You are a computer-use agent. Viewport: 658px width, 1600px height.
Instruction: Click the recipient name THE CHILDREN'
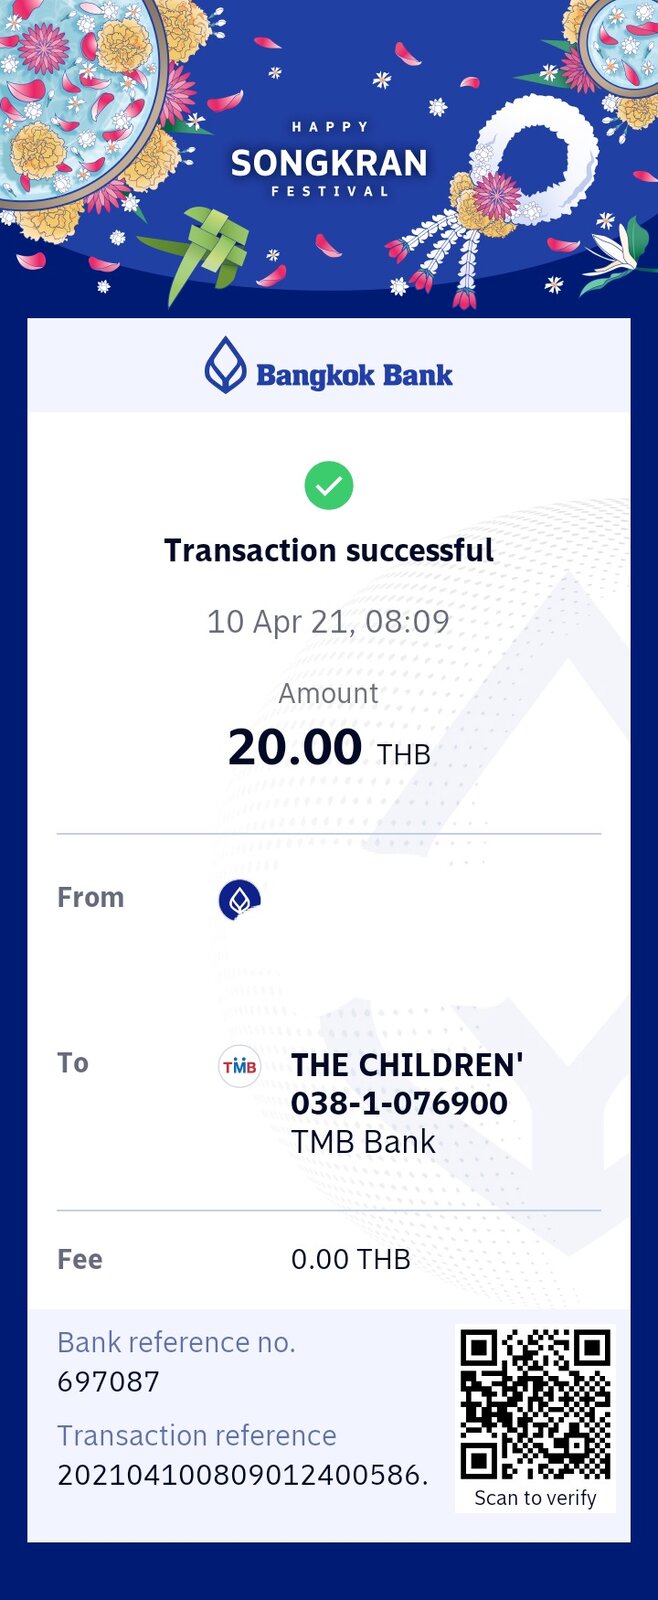click(x=407, y=1065)
